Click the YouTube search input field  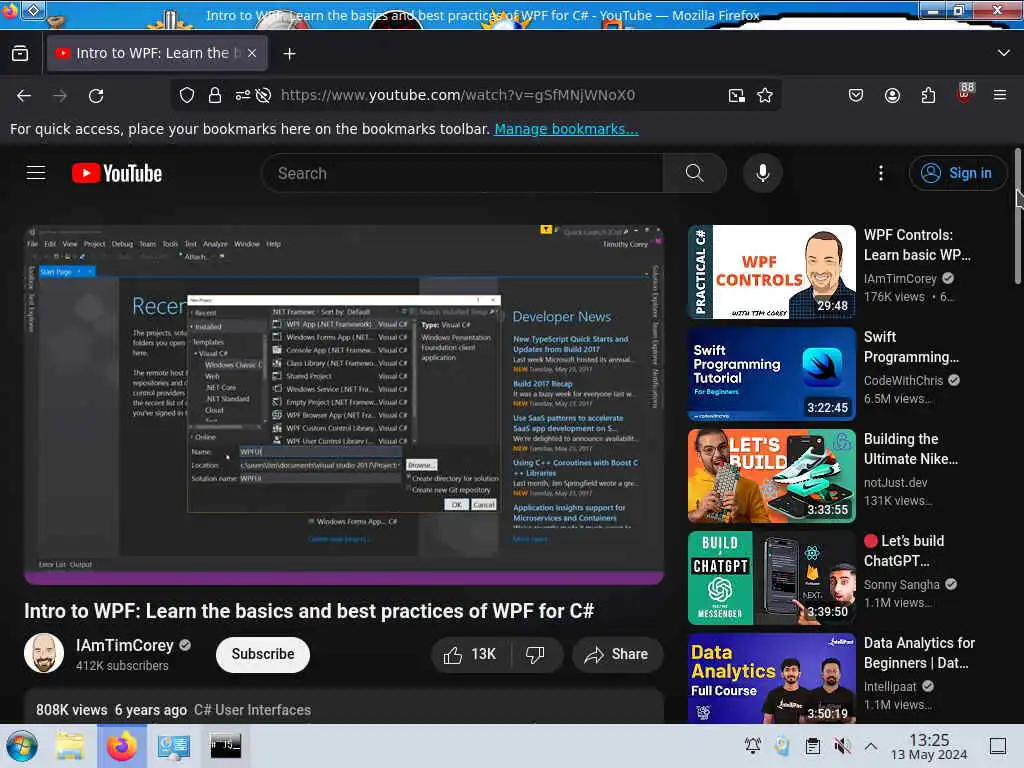coord(462,173)
